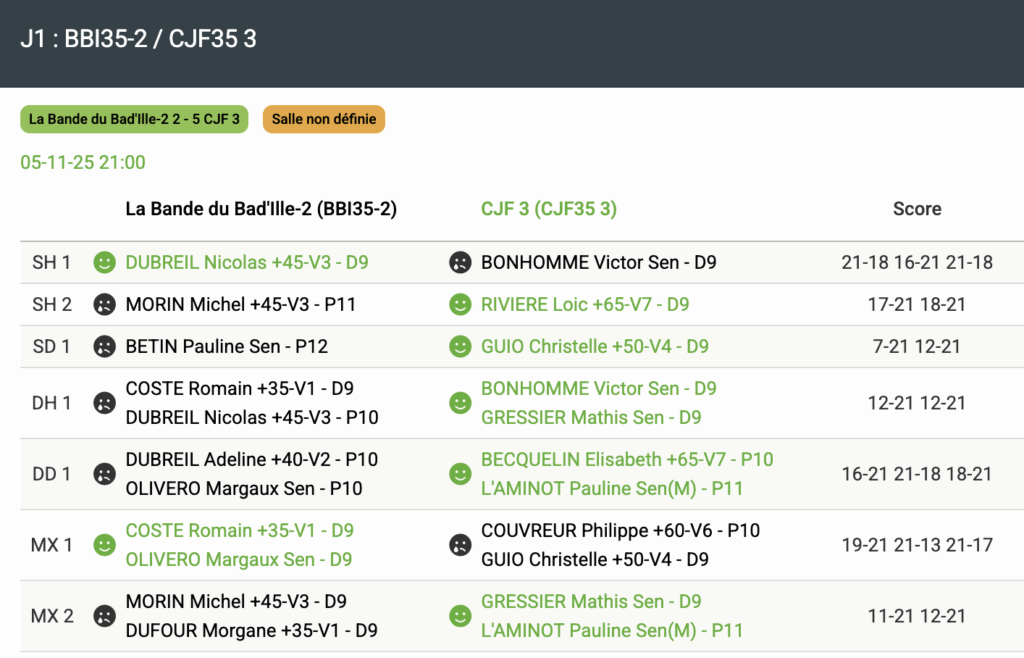Click green smiley in MX 2 row
This screenshot has height=658, width=1024.
pyautogui.click(x=460, y=616)
